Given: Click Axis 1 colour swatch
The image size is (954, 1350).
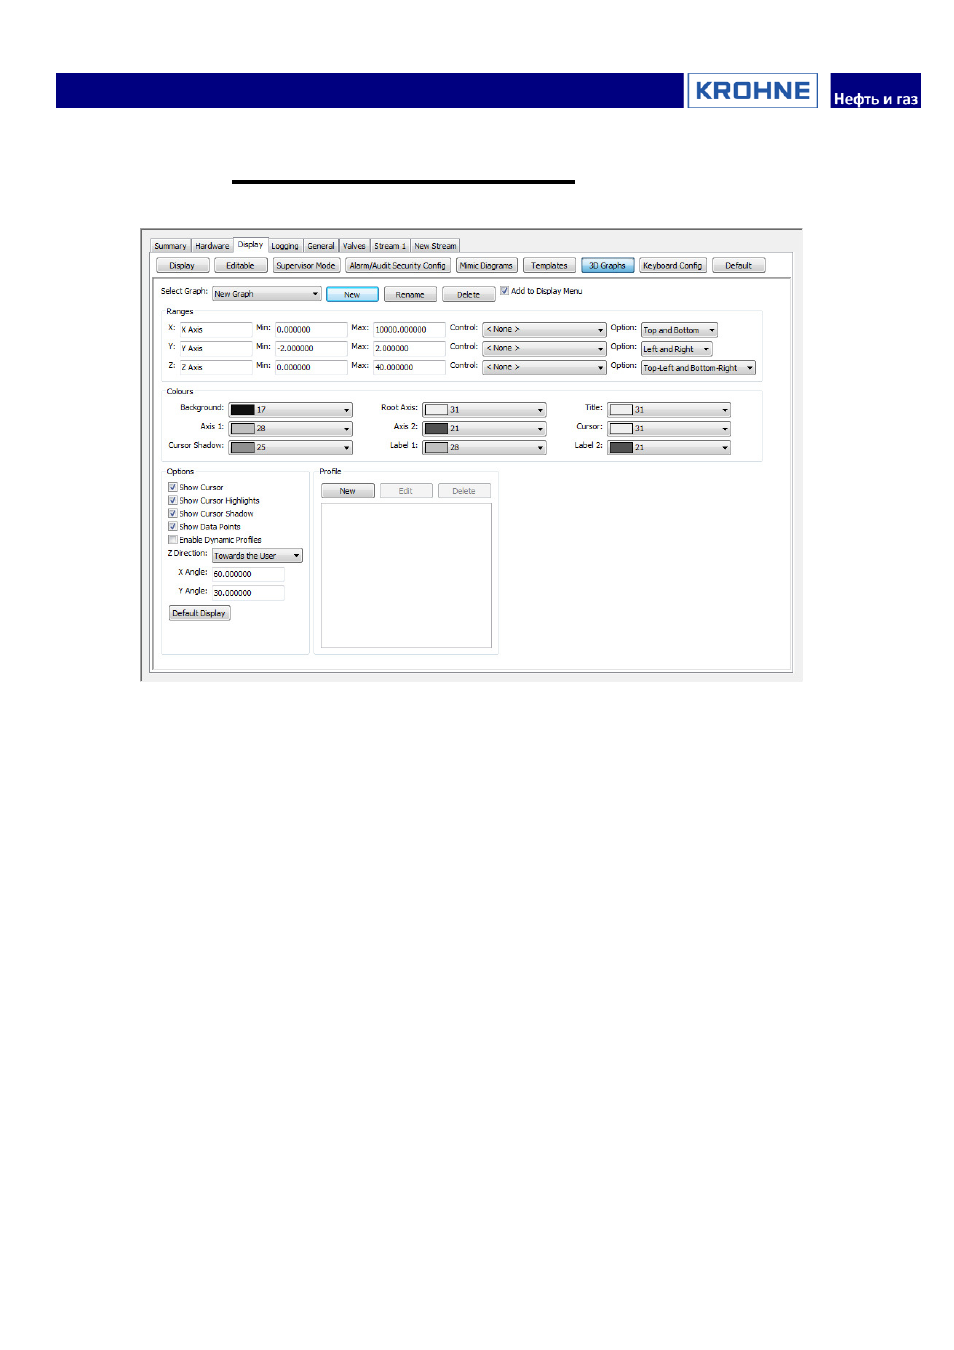Looking at the screenshot, I should tap(243, 429).
